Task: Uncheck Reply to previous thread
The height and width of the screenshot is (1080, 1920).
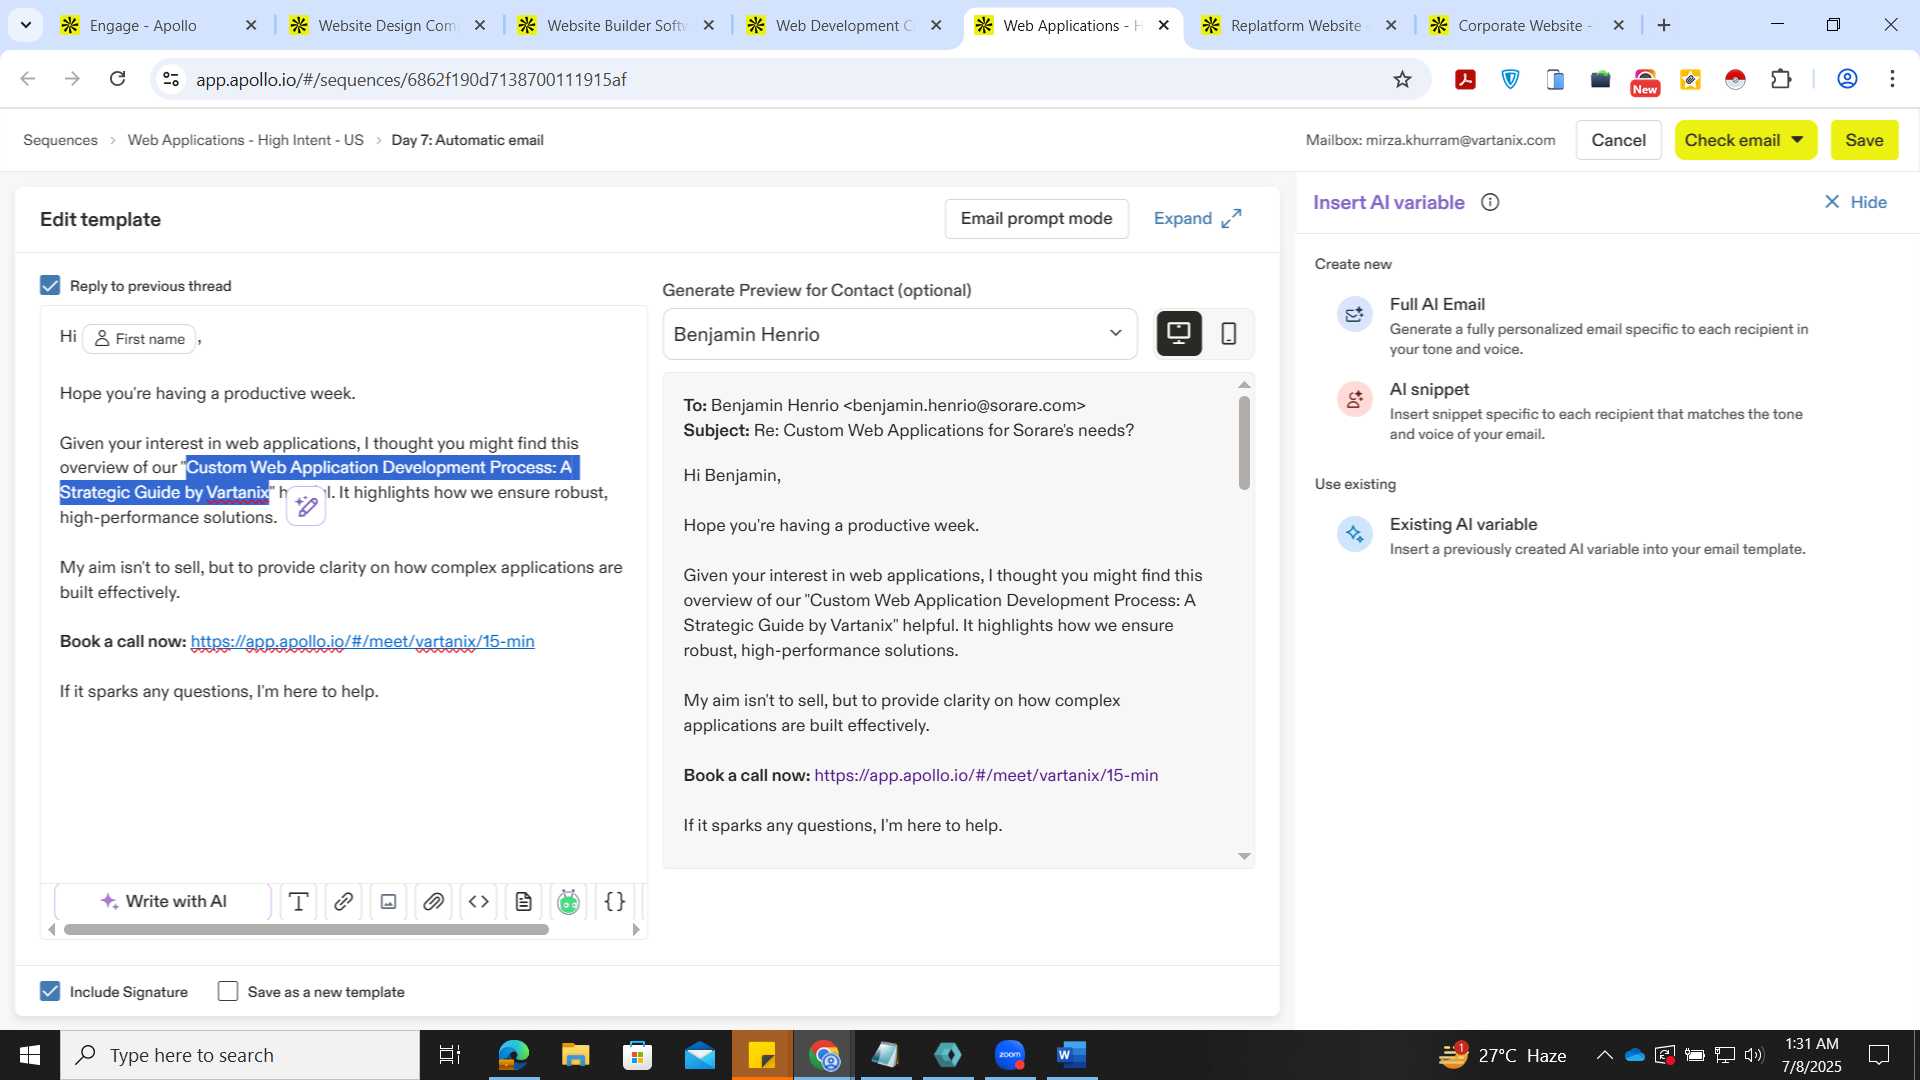Action: pyautogui.click(x=50, y=286)
